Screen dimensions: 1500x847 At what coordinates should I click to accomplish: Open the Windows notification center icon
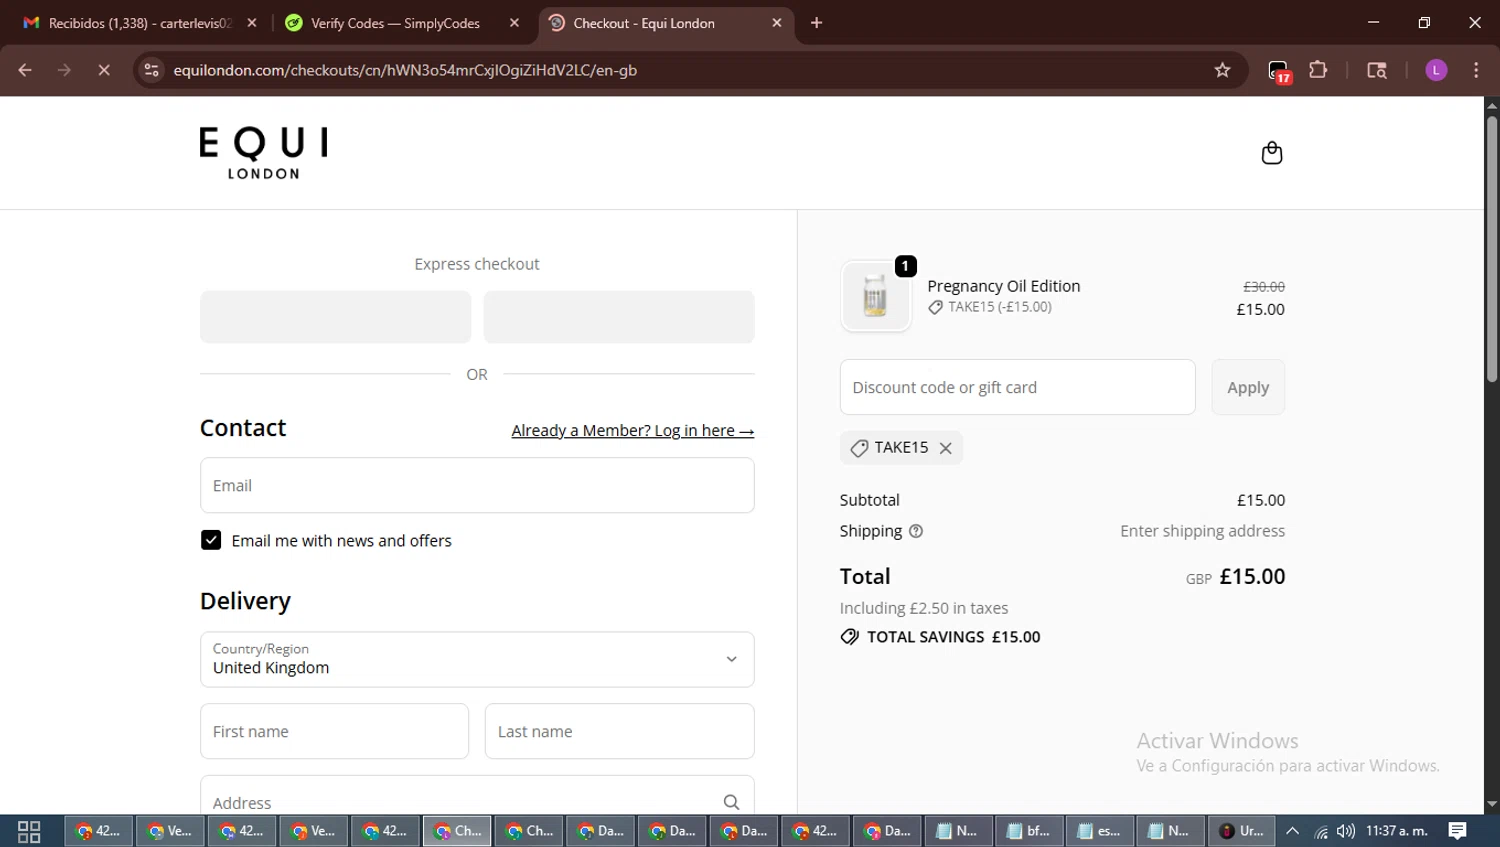1458,831
